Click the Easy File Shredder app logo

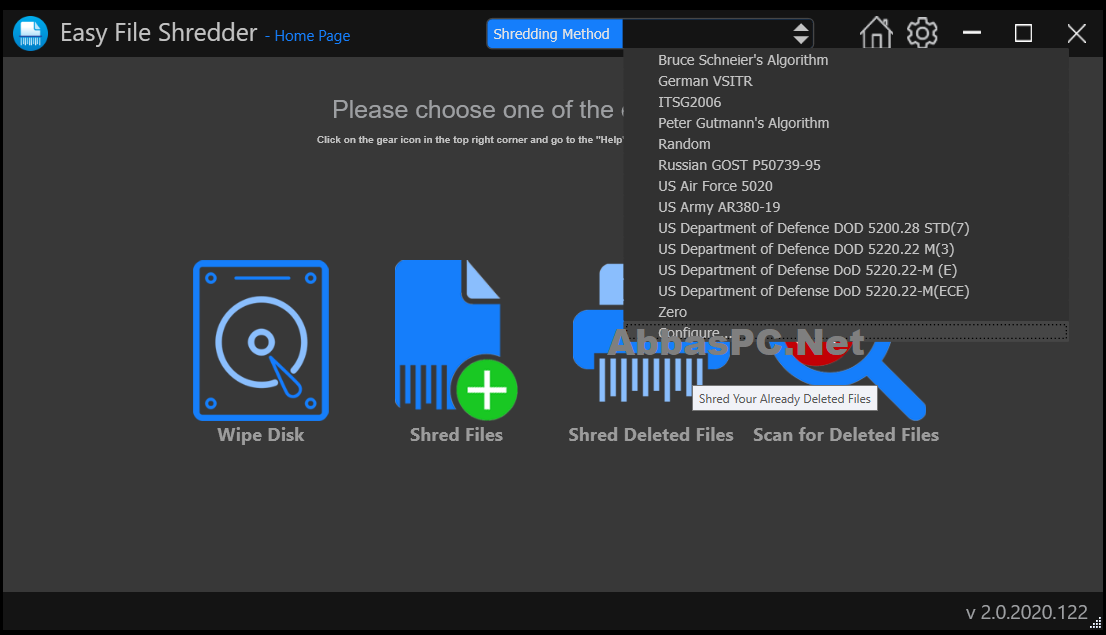[x=30, y=33]
